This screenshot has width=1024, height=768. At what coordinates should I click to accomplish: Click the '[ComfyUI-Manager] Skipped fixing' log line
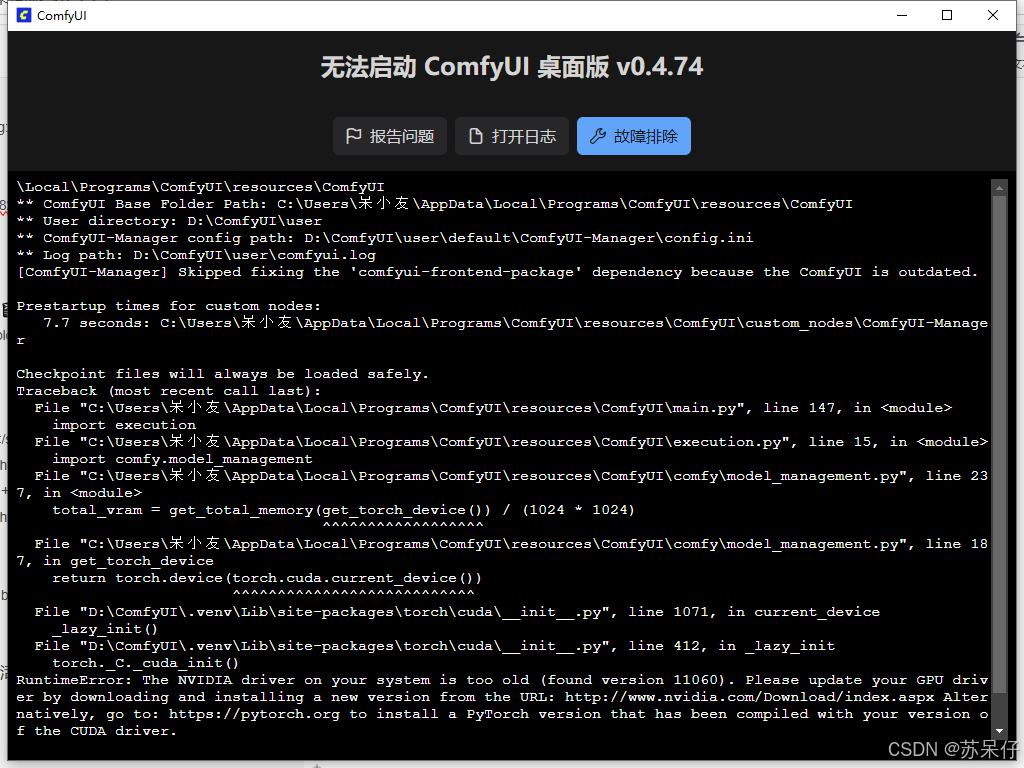click(x=497, y=272)
